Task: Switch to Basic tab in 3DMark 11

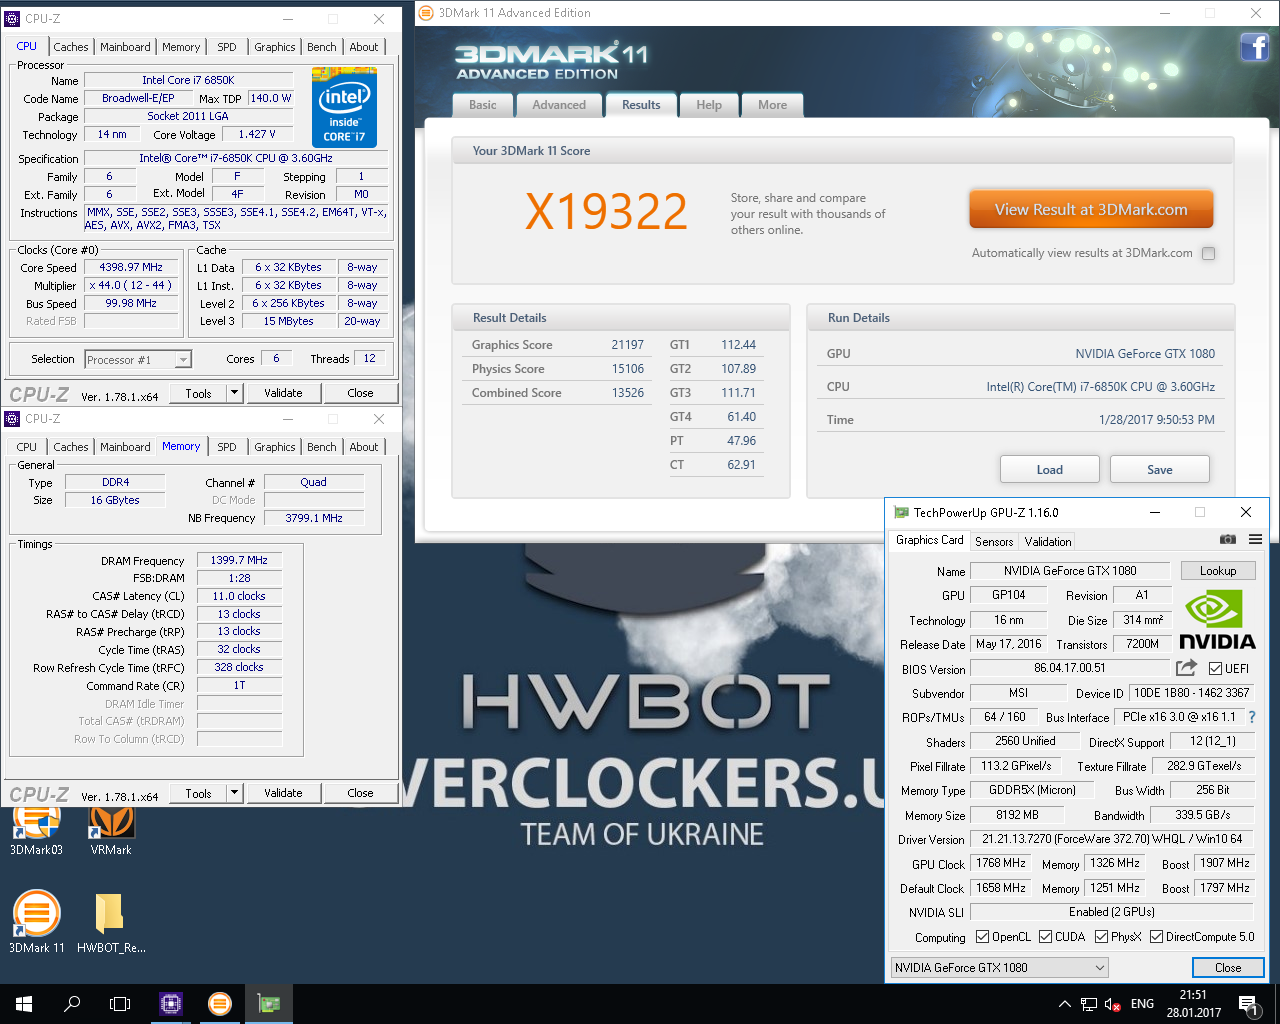Action: [x=483, y=105]
